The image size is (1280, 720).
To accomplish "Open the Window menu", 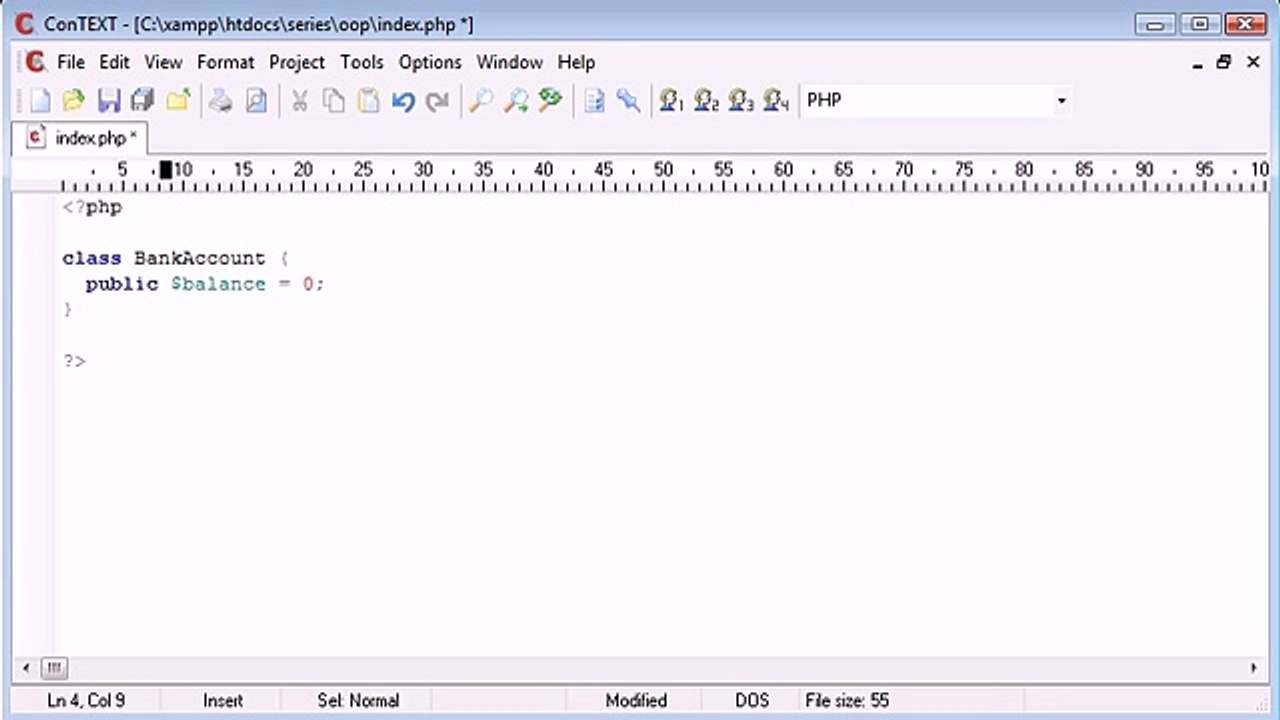I will pyautogui.click(x=509, y=62).
